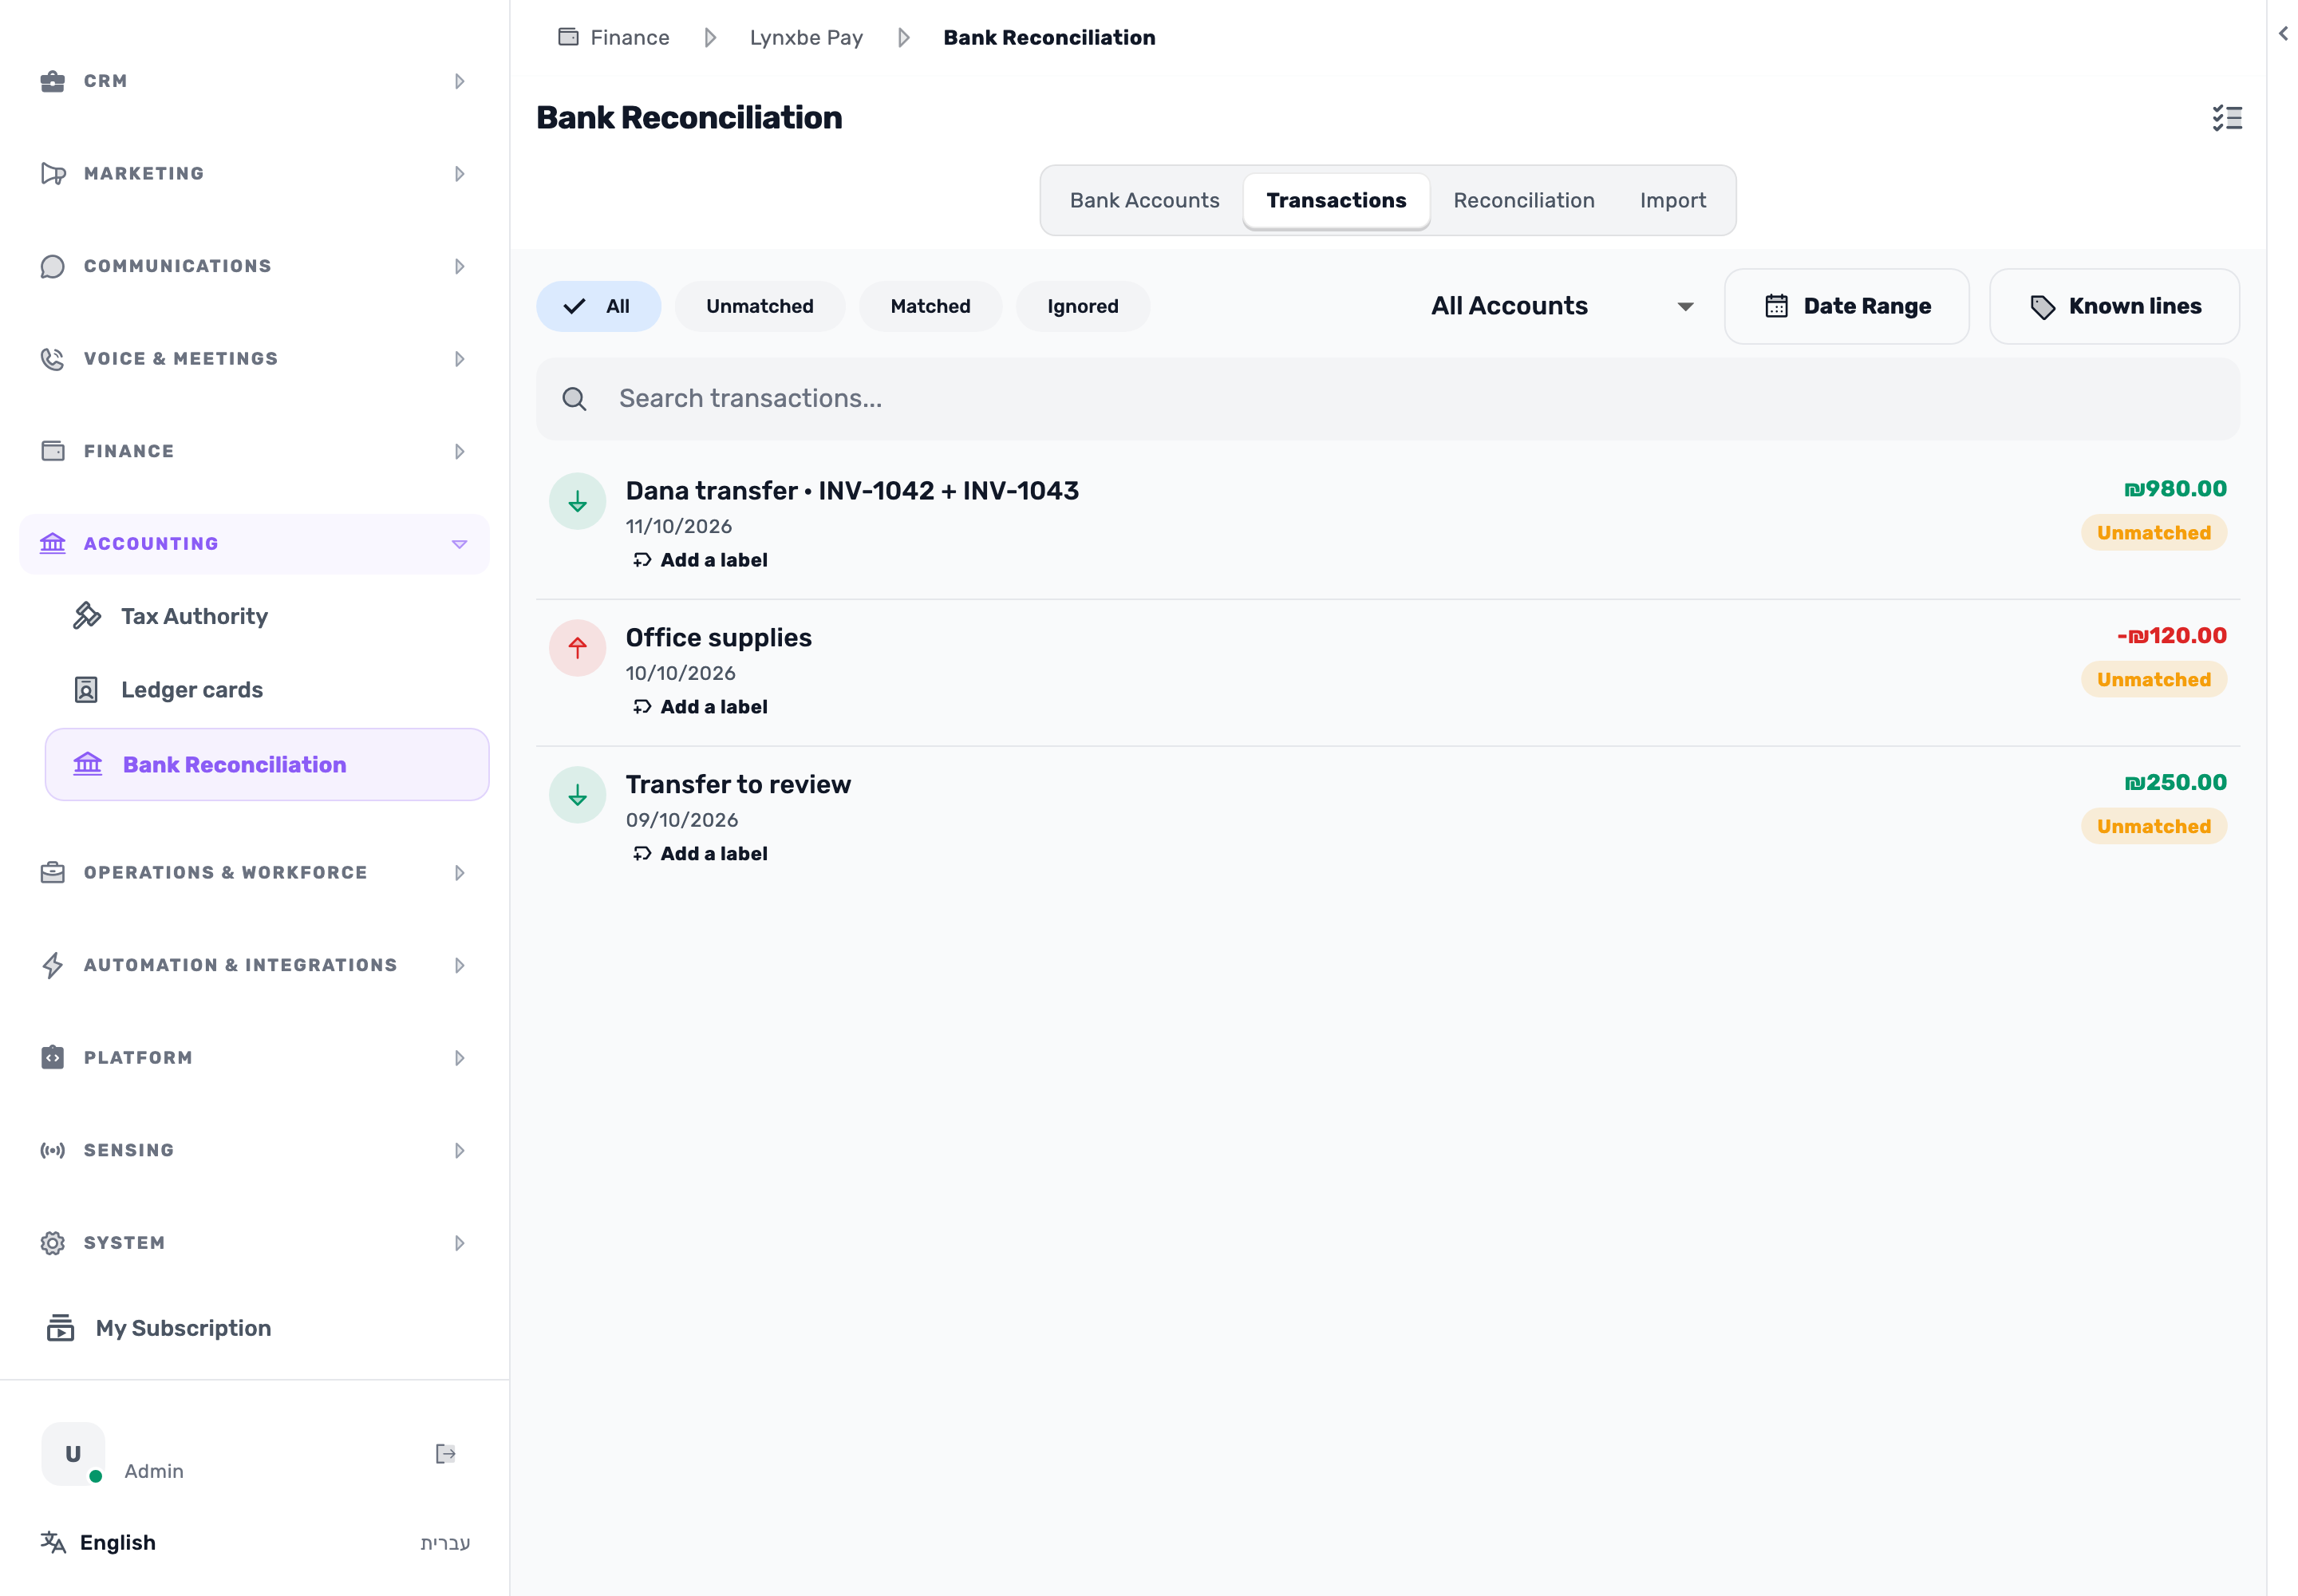Click the green arrow icon for Dana transfer
The width and height of the screenshot is (2298, 1596).
[x=577, y=501]
